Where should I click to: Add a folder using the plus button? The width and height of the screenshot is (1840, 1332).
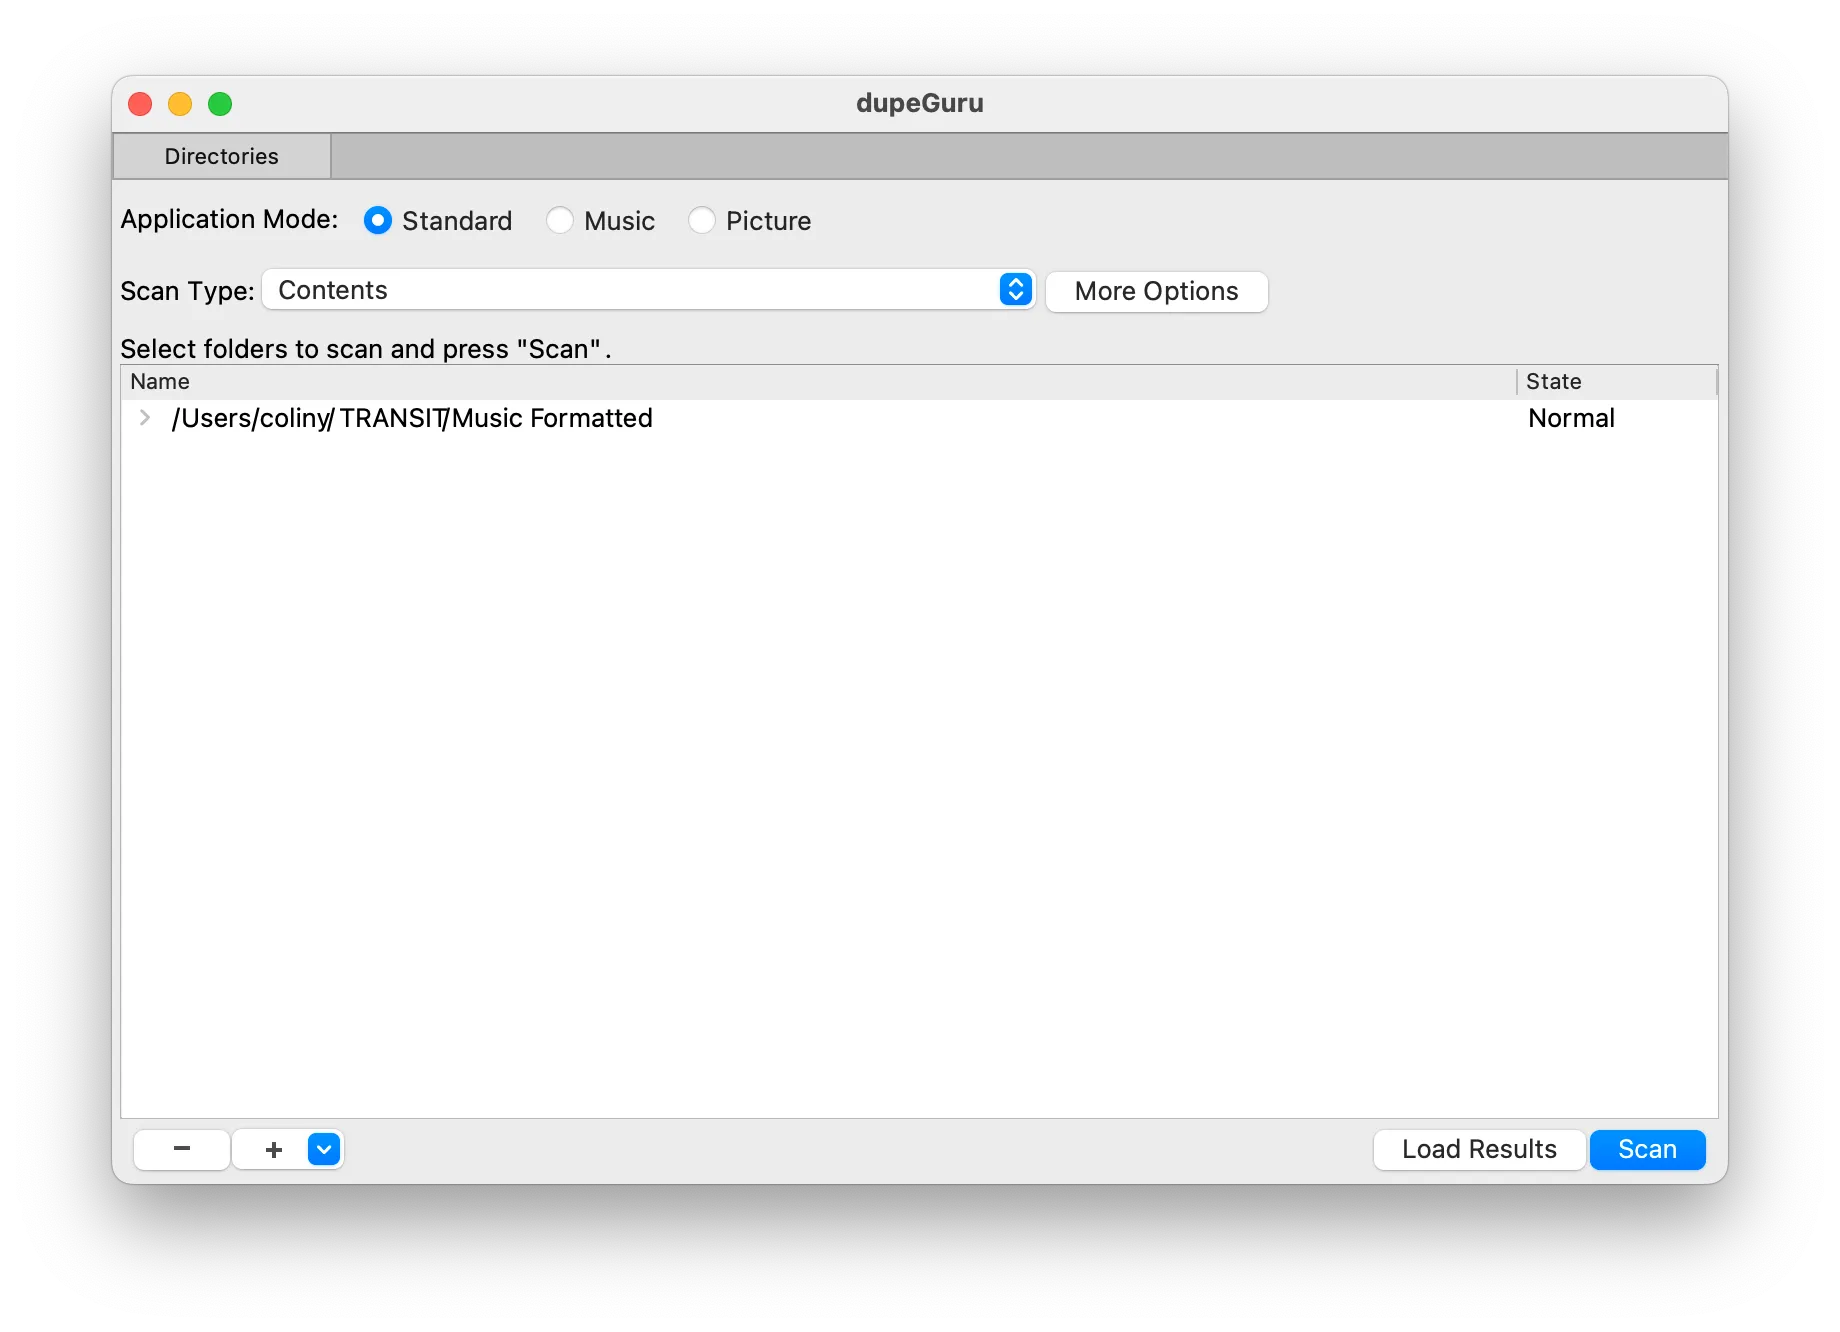(x=273, y=1149)
